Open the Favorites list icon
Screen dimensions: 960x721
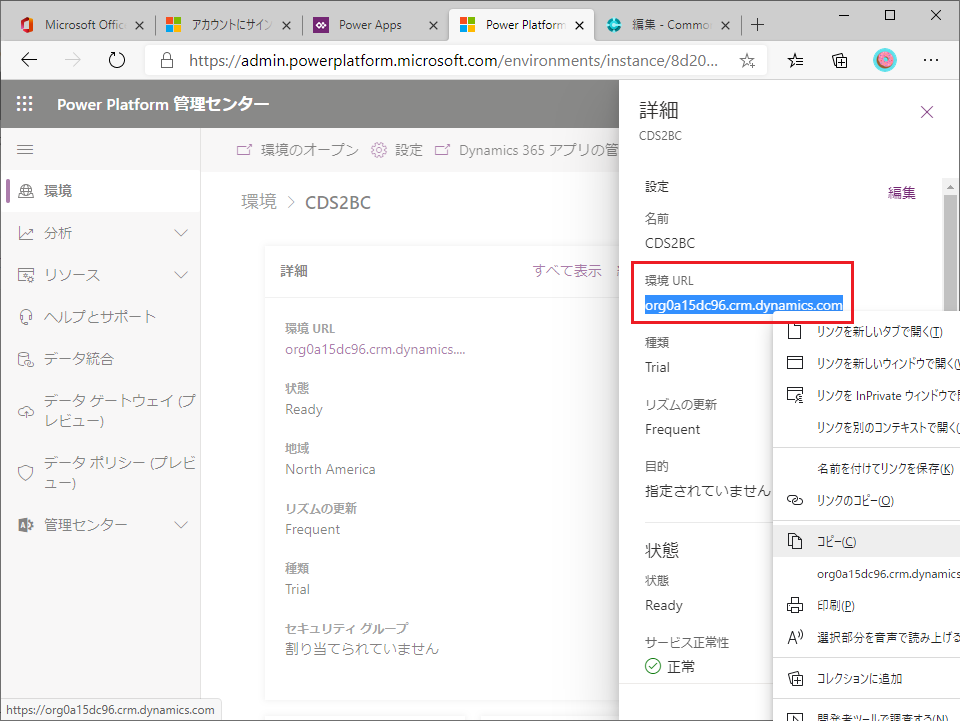pyautogui.click(x=795, y=60)
